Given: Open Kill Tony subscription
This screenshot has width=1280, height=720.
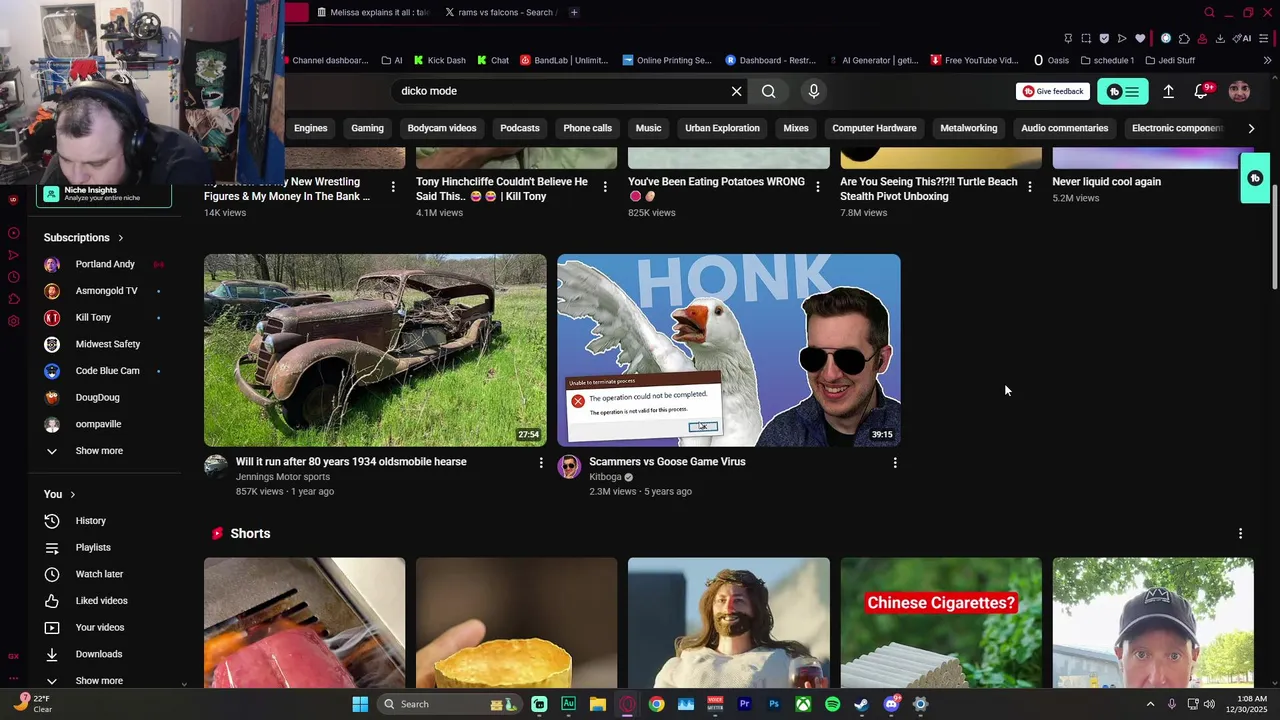Looking at the screenshot, I should [104, 318].
